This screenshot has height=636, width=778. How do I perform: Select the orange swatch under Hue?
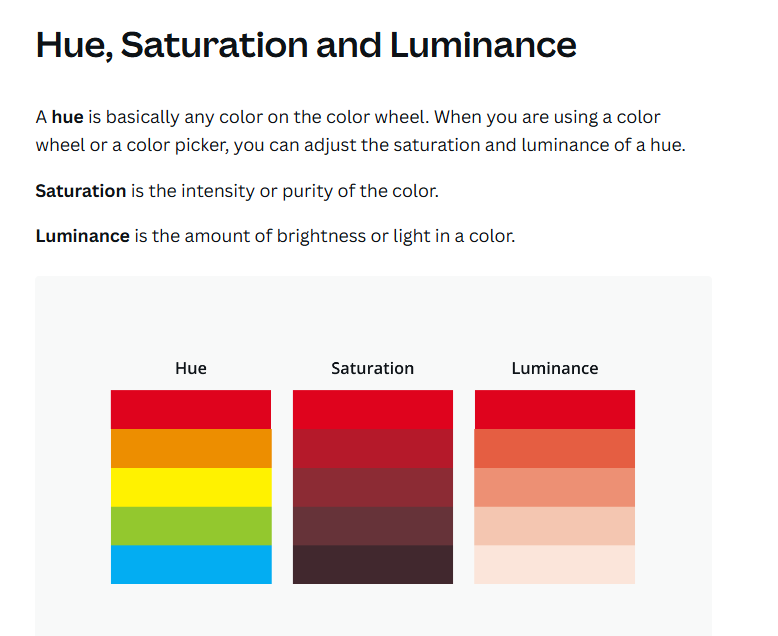click(191, 448)
